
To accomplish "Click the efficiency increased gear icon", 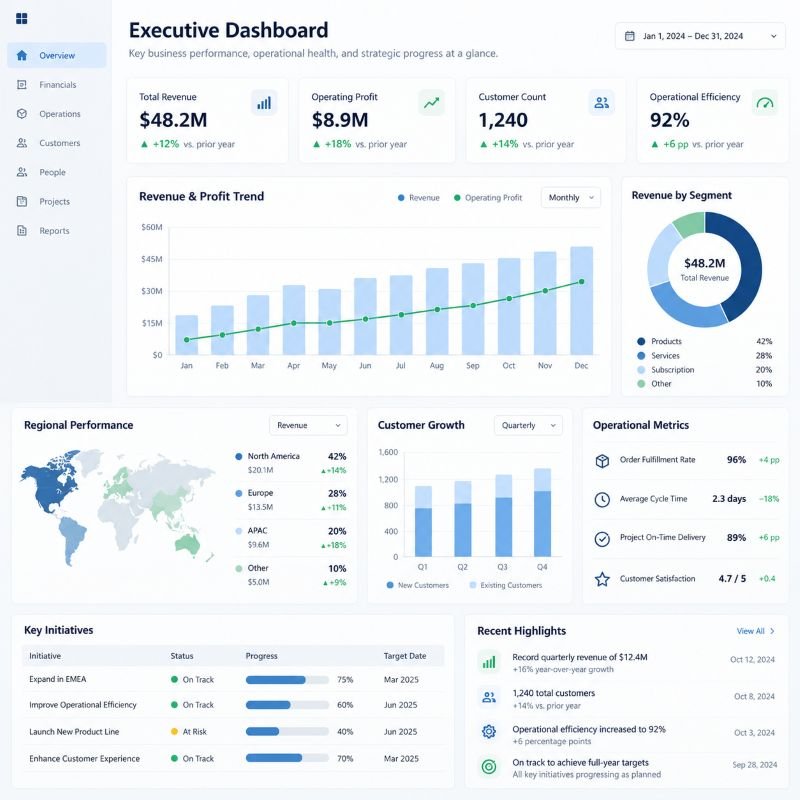I will [x=489, y=732].
